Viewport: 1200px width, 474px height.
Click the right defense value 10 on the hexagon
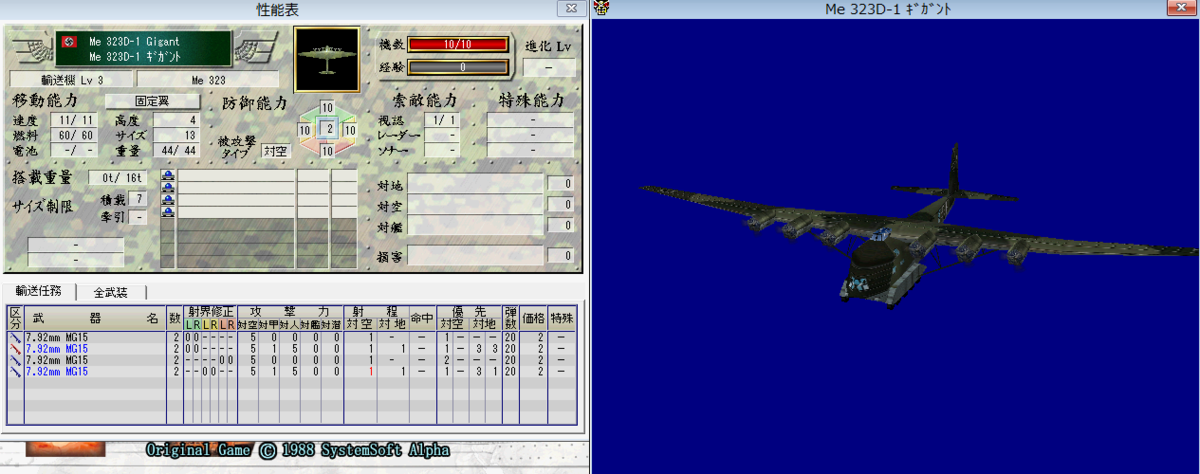pos(350,130)
